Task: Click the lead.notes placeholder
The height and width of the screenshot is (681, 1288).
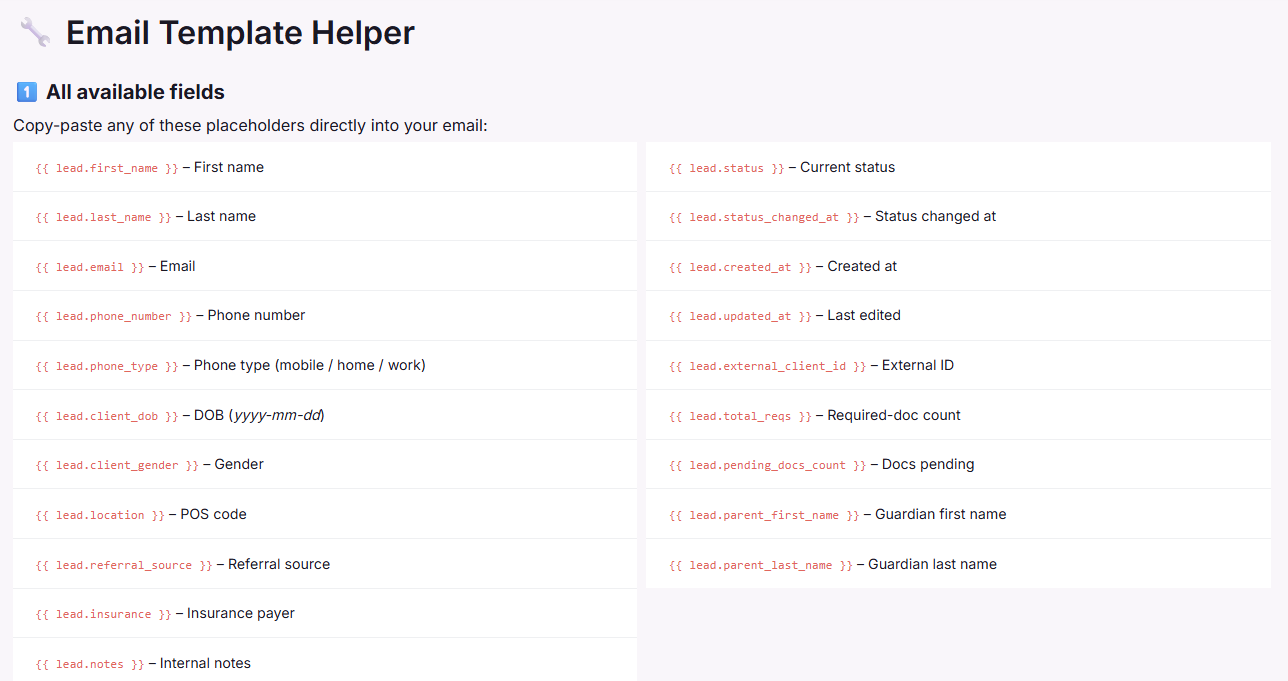Action: 89,664
